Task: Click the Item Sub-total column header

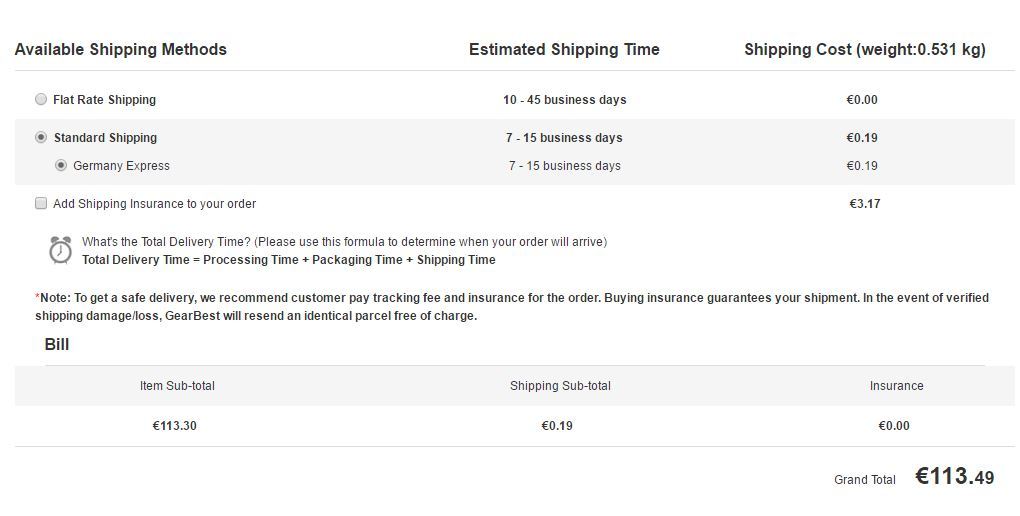Action: [x=177, y=386]
